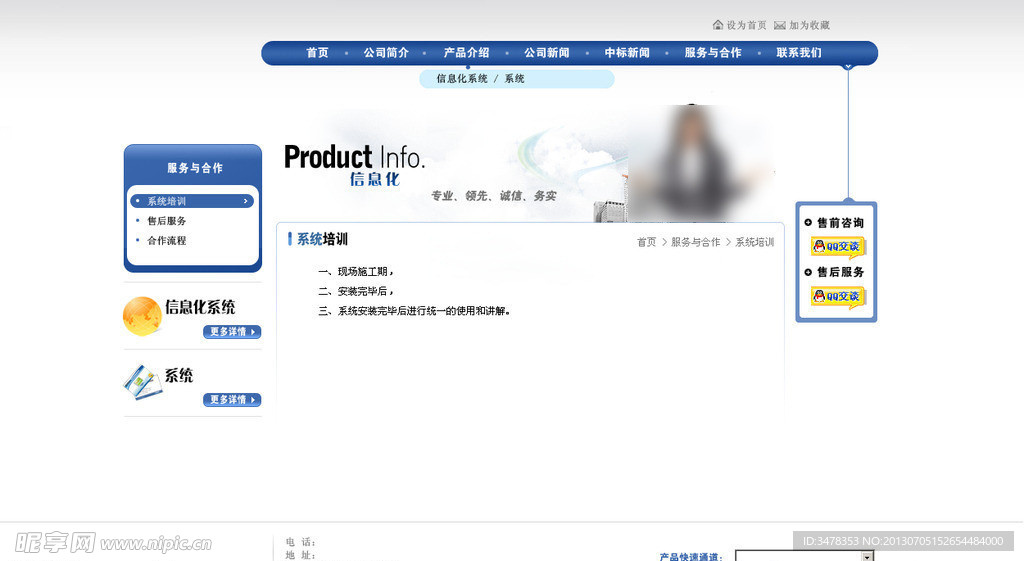
Task: Click the envelope icon beside 加为收藏
Action: click(x=780, y=25)
